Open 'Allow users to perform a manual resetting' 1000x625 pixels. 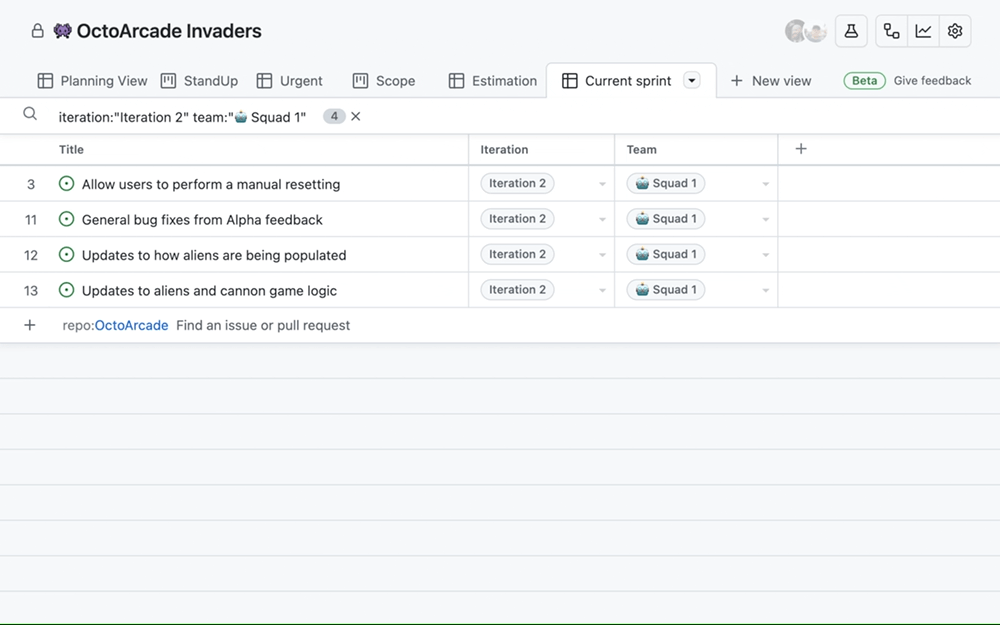pos(211,184)
